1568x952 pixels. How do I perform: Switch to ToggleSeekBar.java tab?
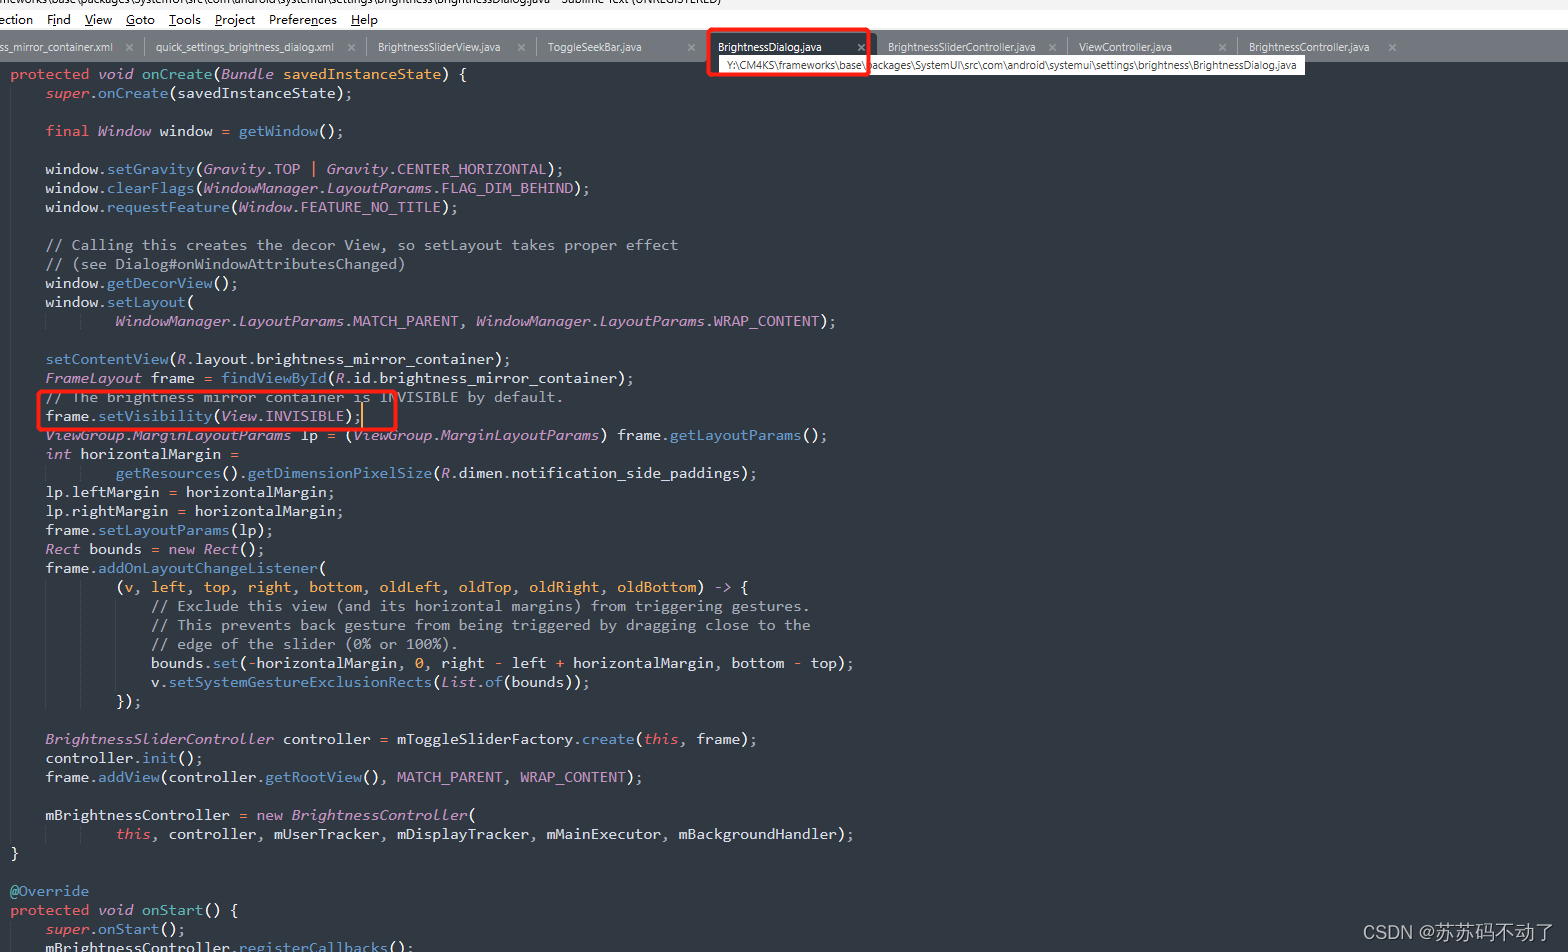(594, 47)
